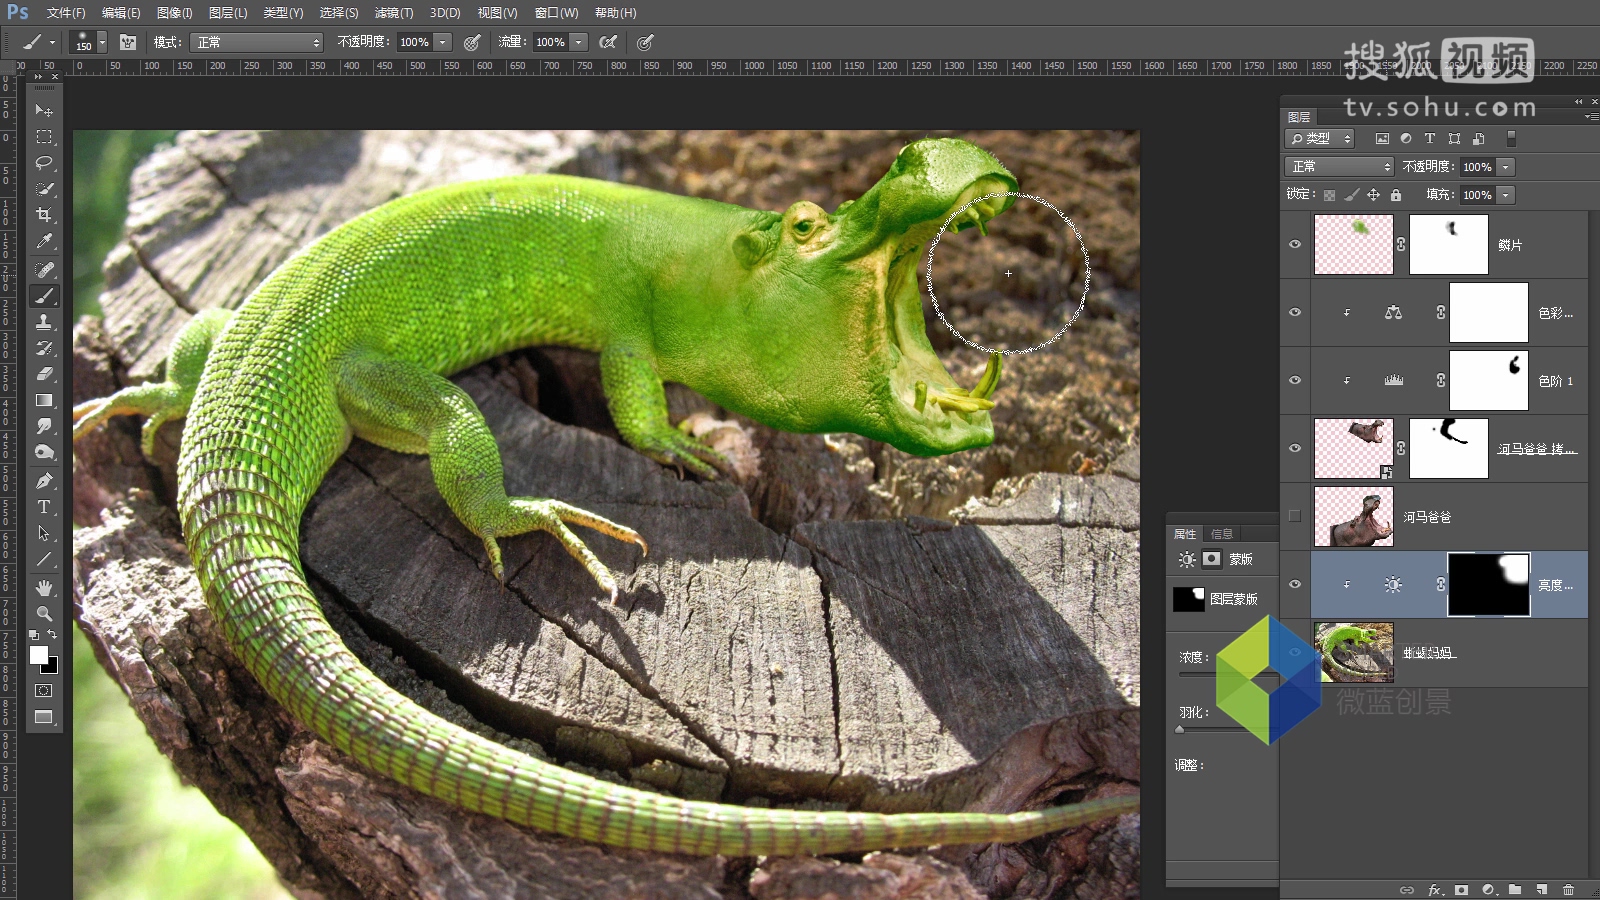Switch to the 信息 tab
This screenshot has height=900, width=1600.
pos(1222,534)
